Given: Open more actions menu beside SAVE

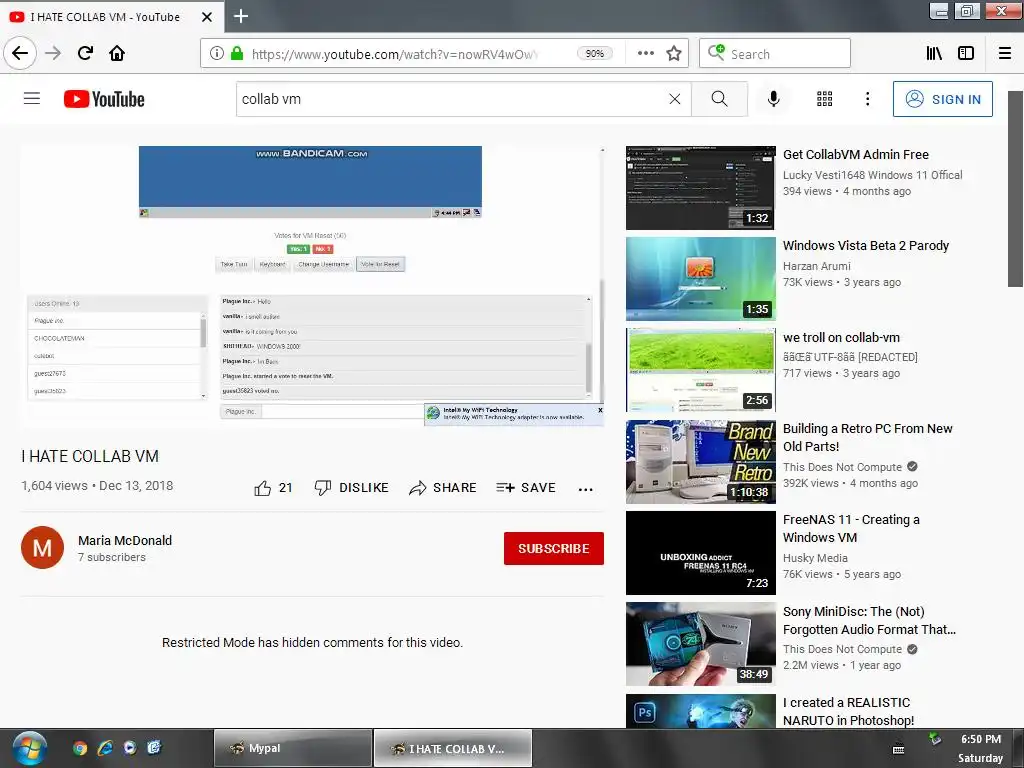Looking at the screenshot, I should 586,488.
